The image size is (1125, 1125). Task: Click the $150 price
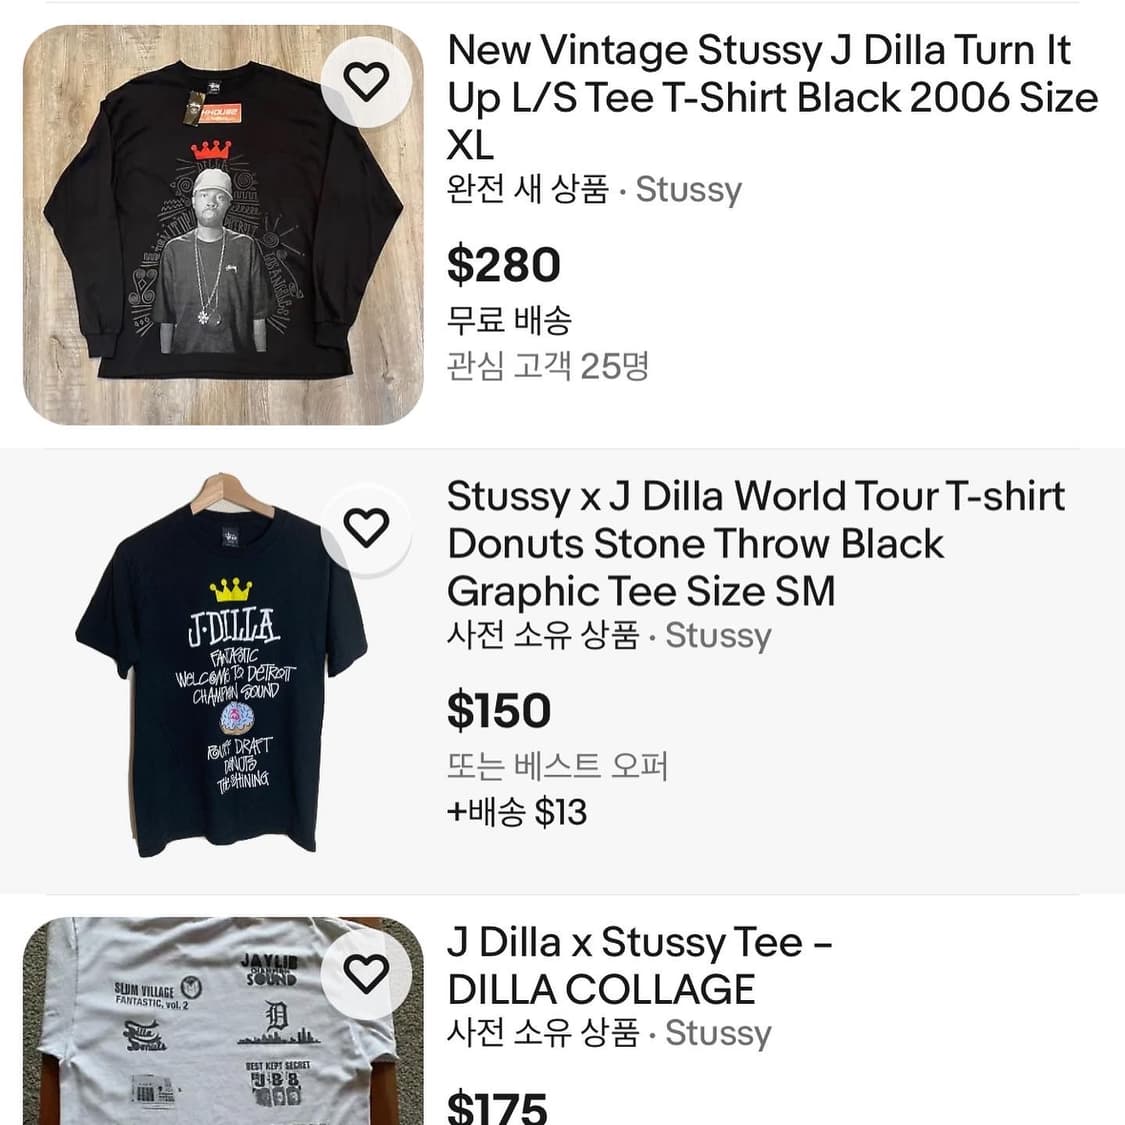499,710
